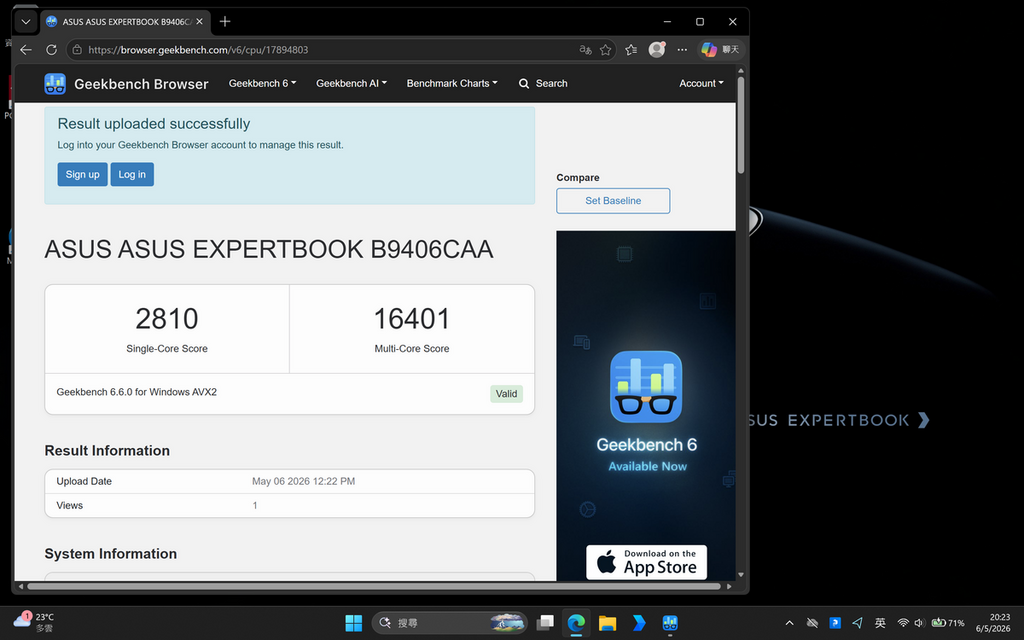The width and height of the screenshot is (1024, 640).
Task: View site information lock icon
Action: [77, 50]
